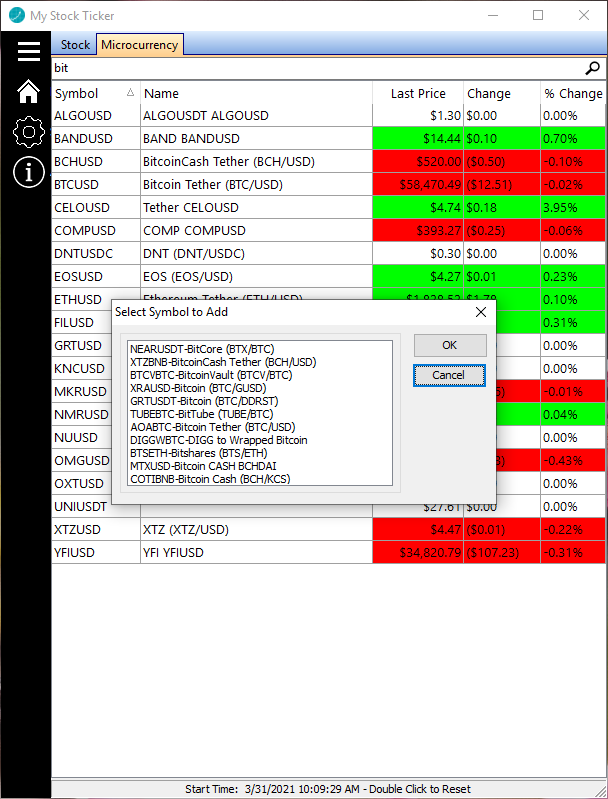Sort by the Name column header

256,93
